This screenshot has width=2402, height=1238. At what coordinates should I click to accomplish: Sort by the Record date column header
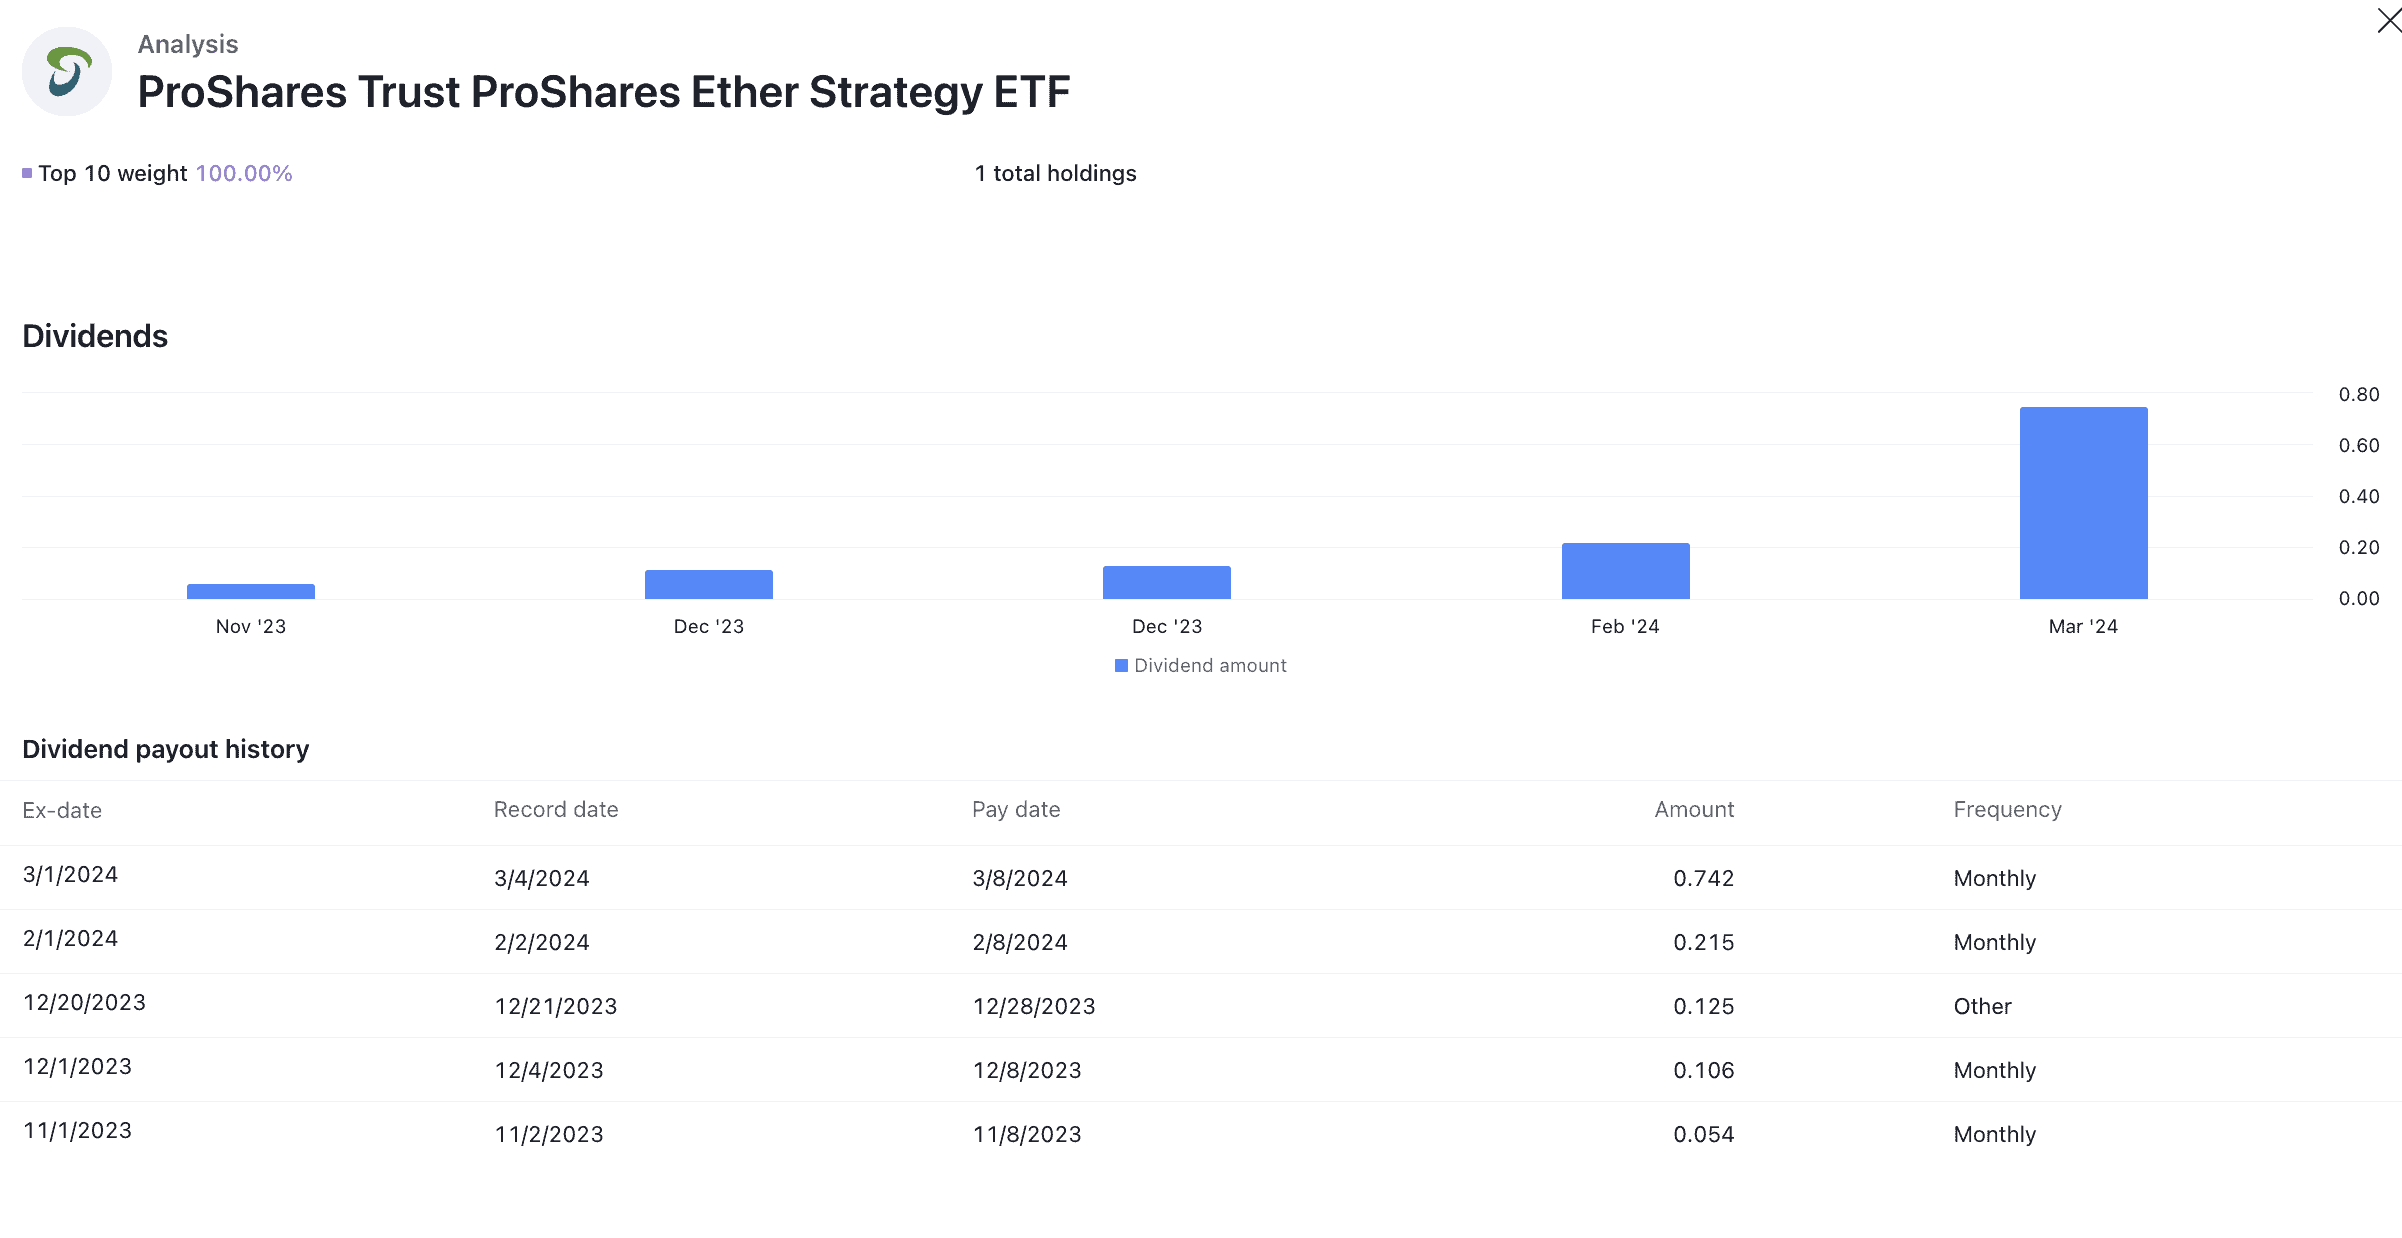556,810
